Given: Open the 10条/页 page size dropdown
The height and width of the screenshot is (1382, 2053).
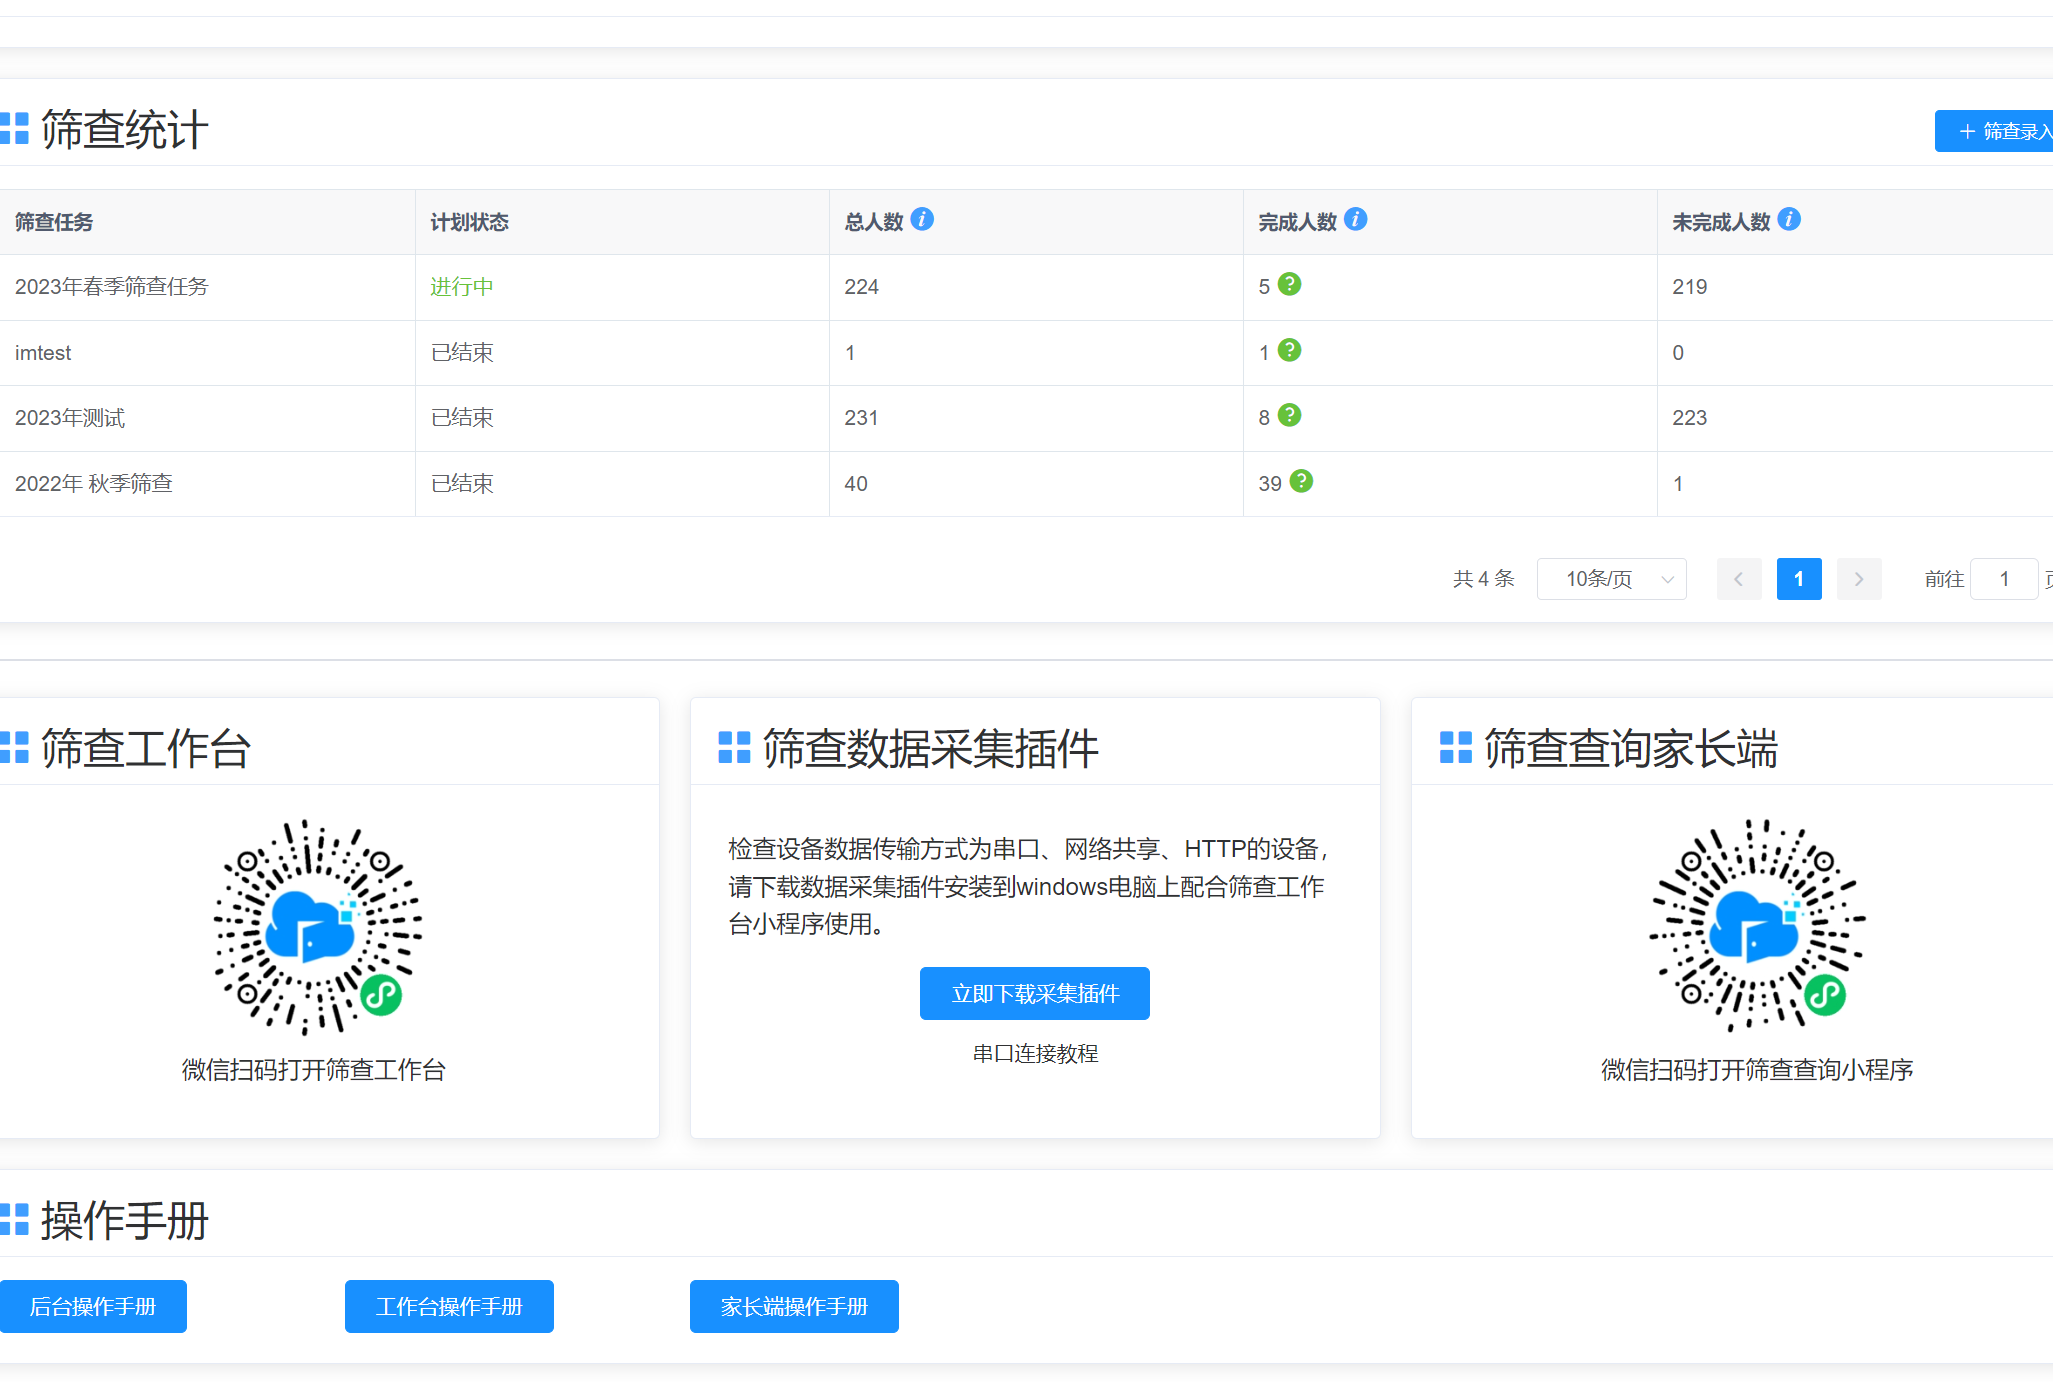Looking at the screenshot, I should 1611,579.
